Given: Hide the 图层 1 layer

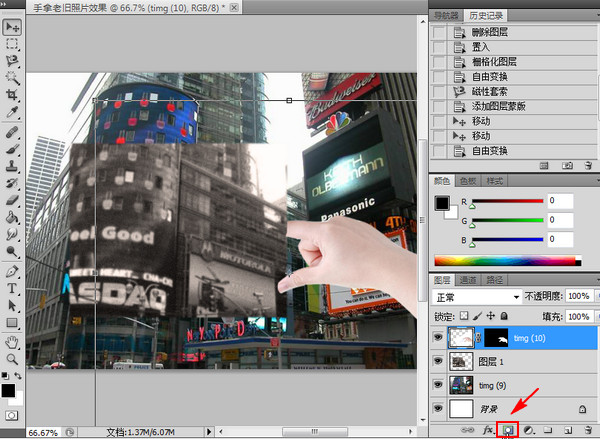Looking at the screenshot, I should (x=438, y=361).
